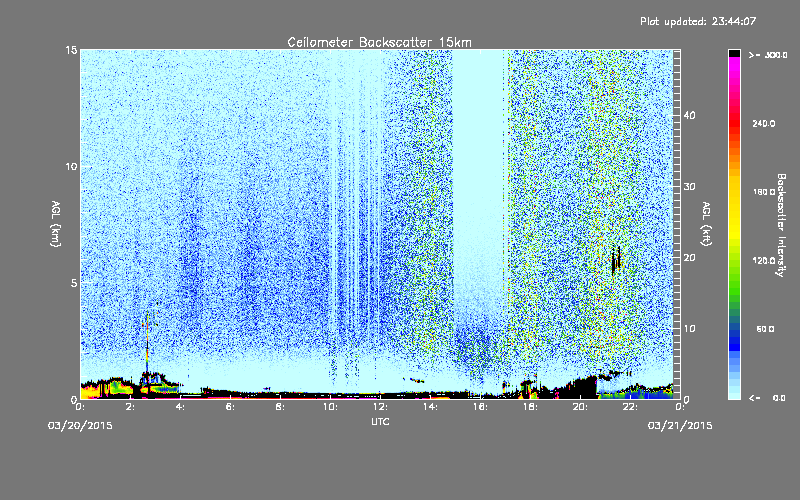Click the black cloud marks near 21:30 at 6 km
This screenshot has width=800, height=500.
(x=616, y=261)
